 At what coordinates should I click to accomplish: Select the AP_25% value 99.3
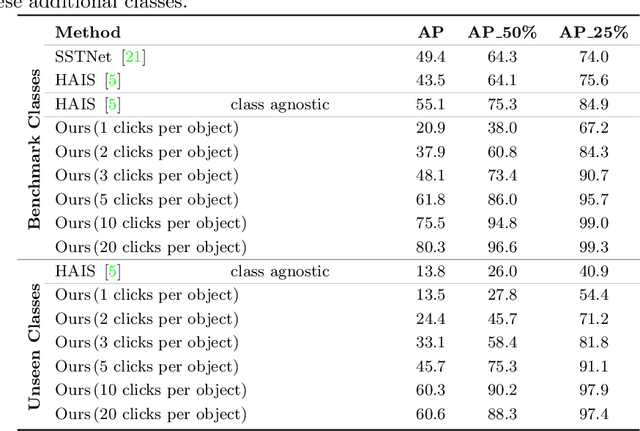point(593,247)
